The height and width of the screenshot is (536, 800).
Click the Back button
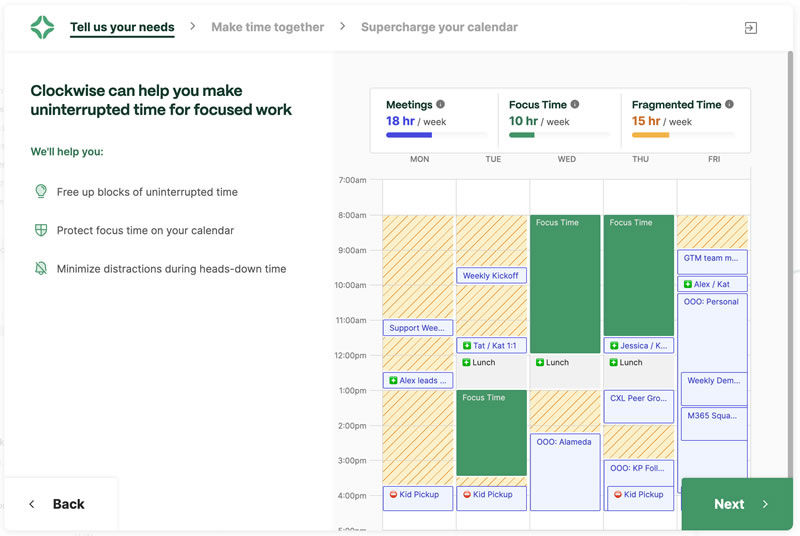click(x=61, y=504)
